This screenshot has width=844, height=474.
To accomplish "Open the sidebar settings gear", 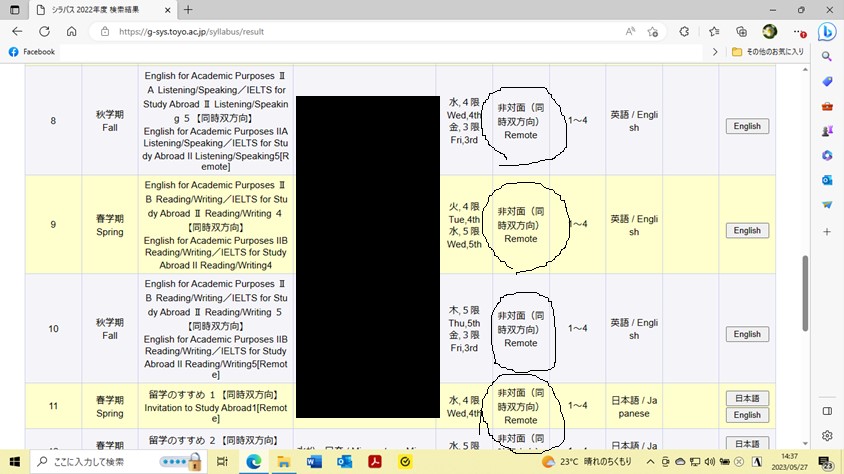I will tap(827, 435).
